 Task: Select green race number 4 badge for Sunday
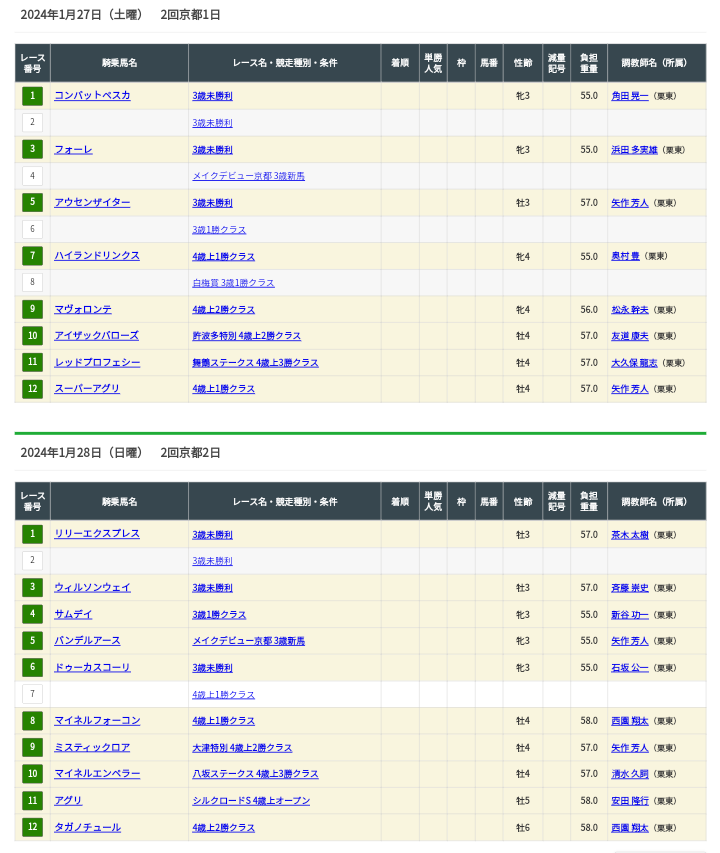click(33, 614)
